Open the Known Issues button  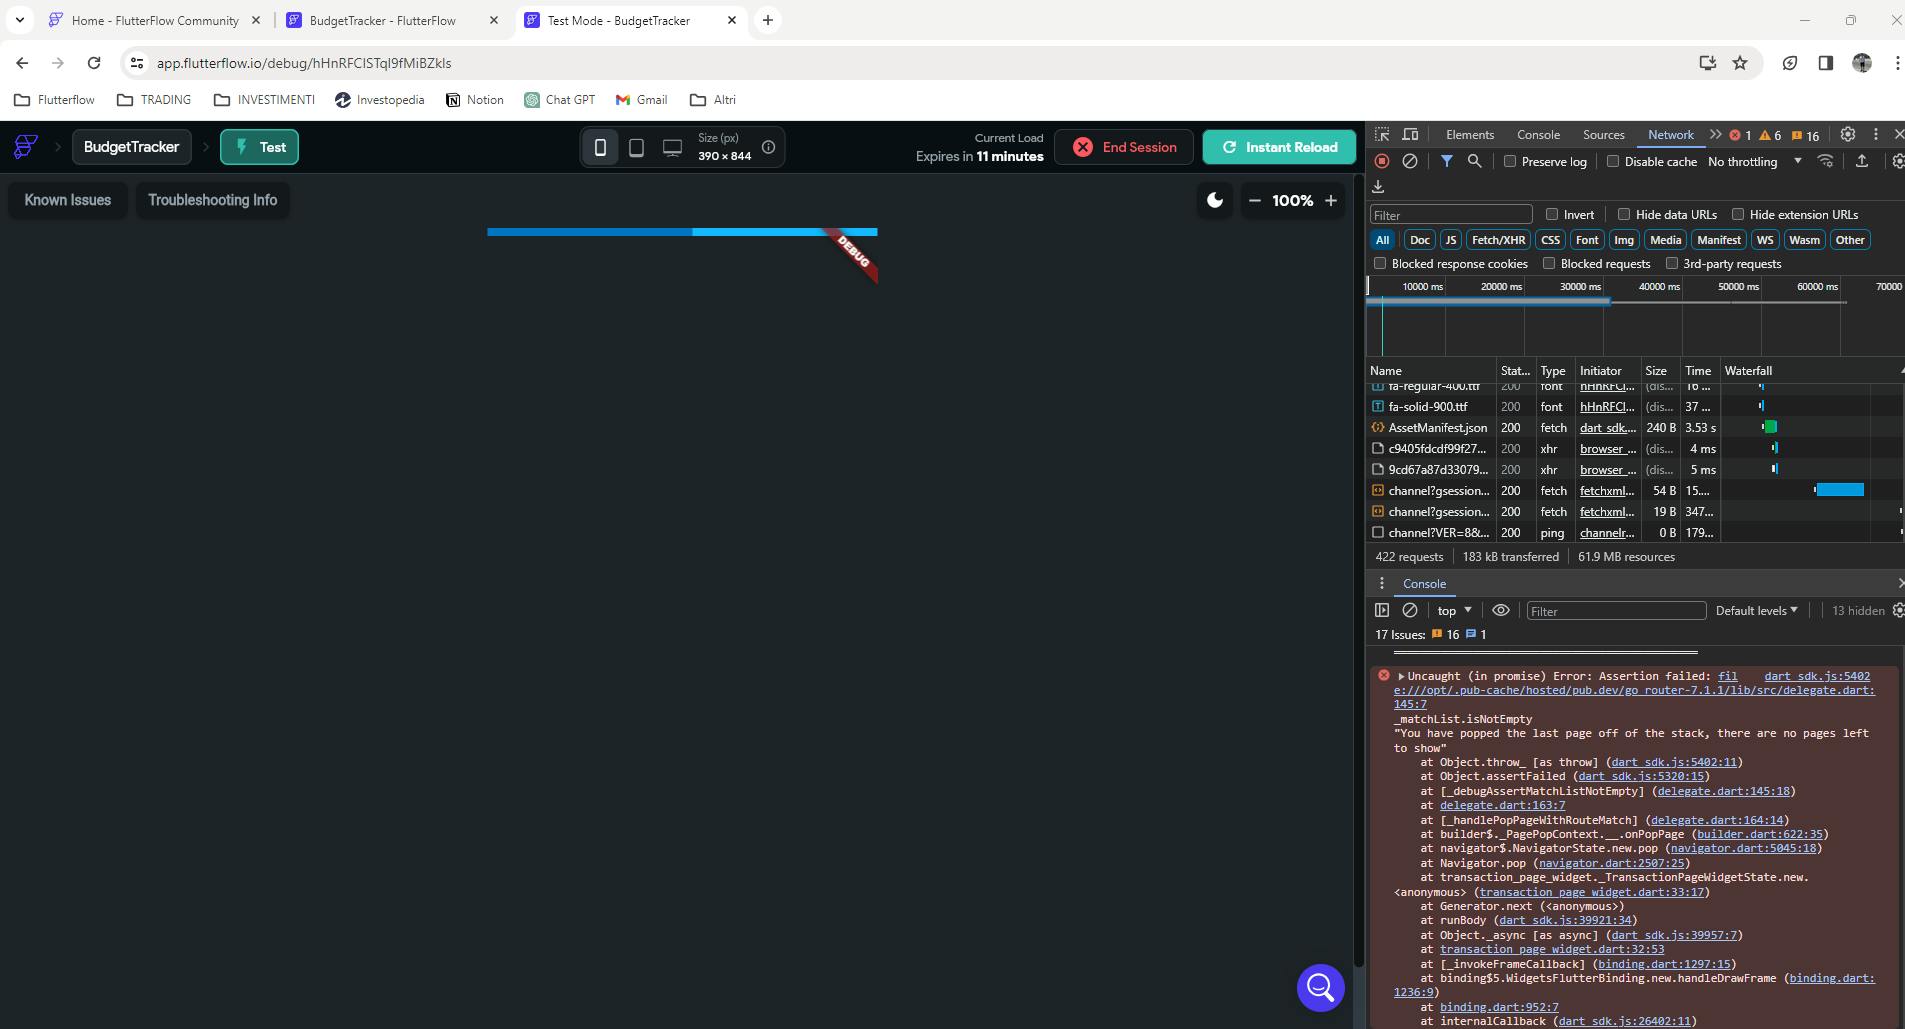coord(68,200)
